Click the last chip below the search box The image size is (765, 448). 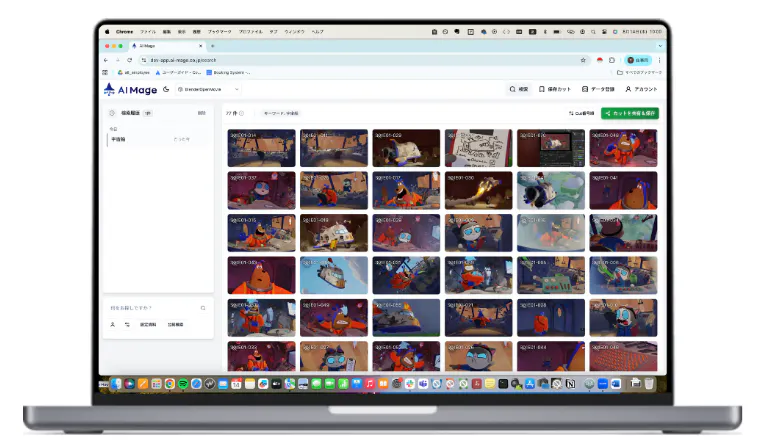(175, 325)
